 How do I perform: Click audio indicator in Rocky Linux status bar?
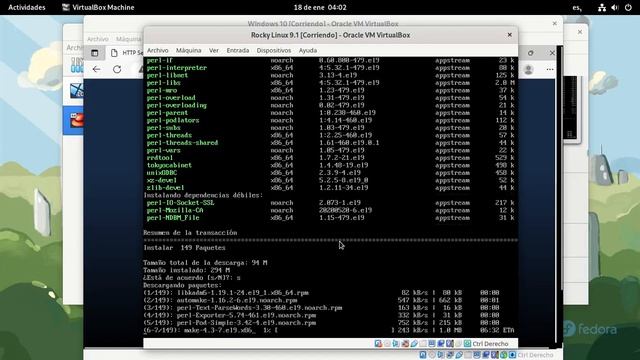396,343
